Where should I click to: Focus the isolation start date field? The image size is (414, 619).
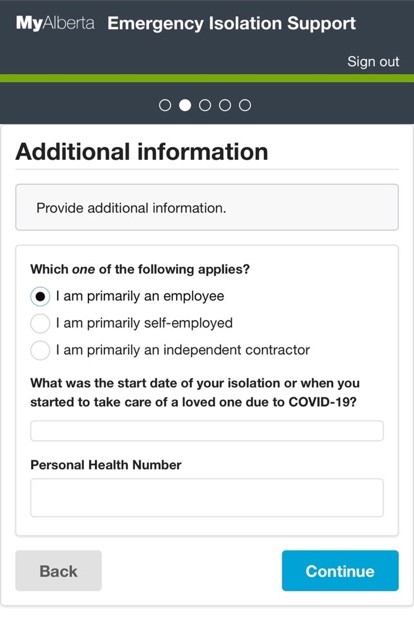[x=207, y=431]
